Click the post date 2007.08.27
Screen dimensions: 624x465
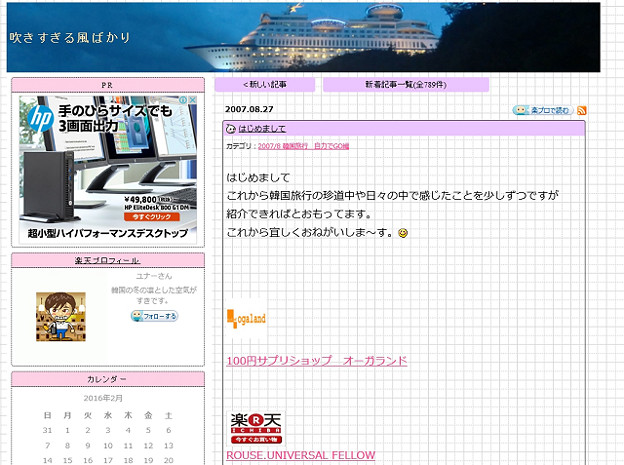pyautogui.click(x=249, y=109)
